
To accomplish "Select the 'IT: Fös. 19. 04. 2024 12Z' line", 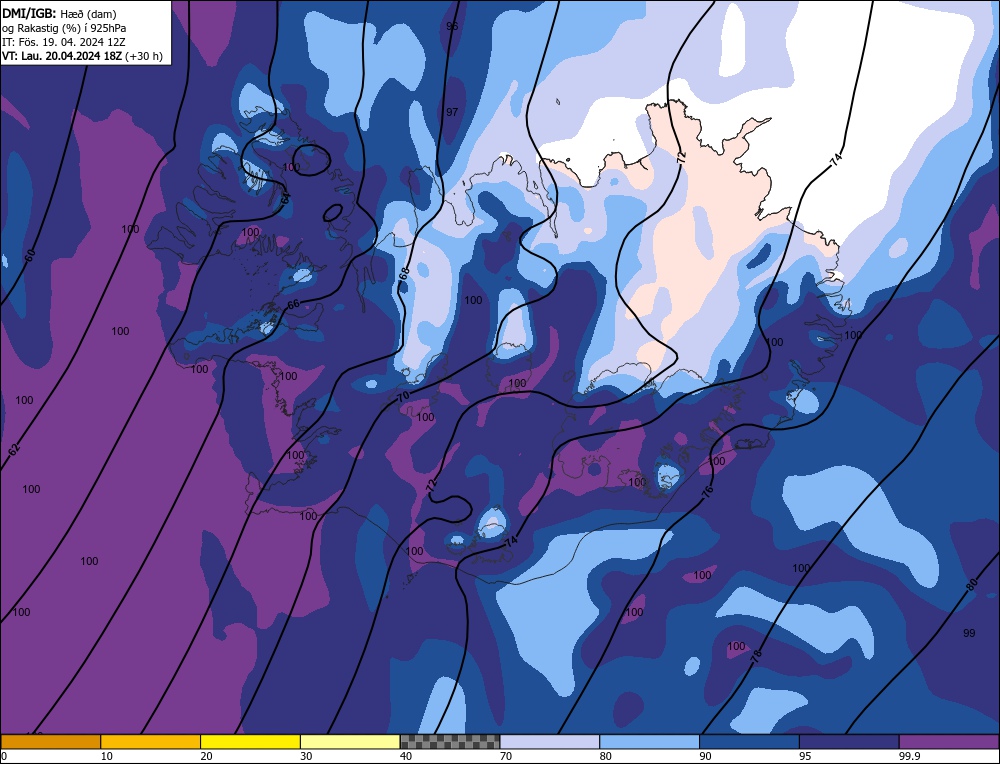I will coord(64,42).
